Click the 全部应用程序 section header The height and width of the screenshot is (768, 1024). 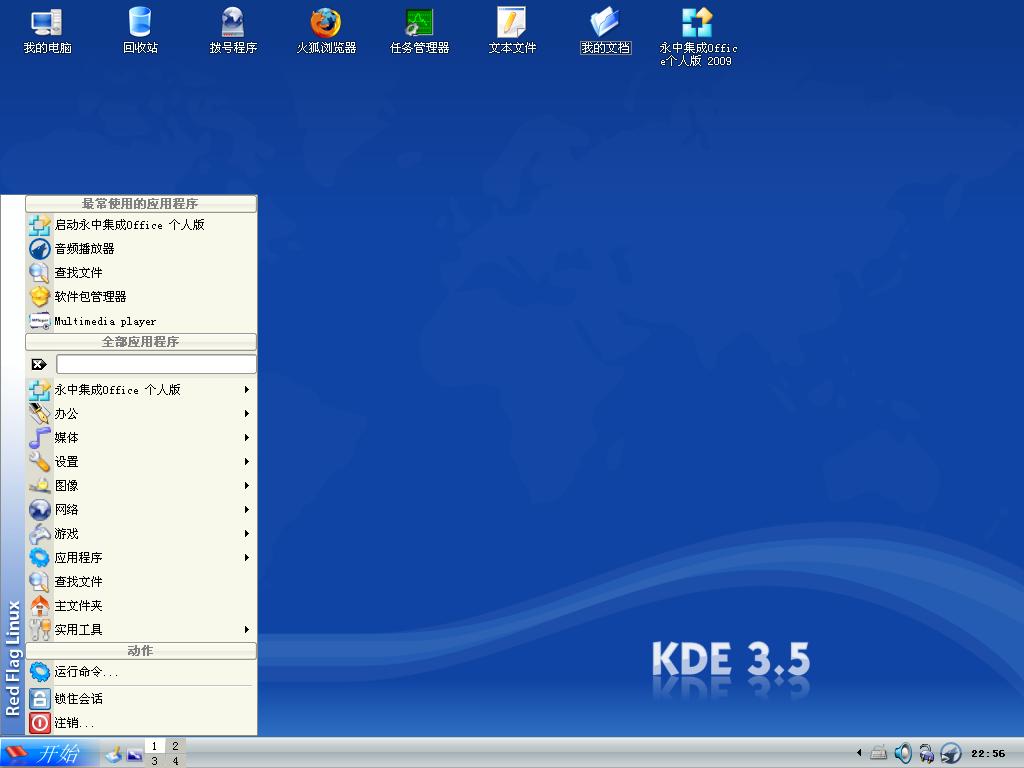(x=141, y=342)
